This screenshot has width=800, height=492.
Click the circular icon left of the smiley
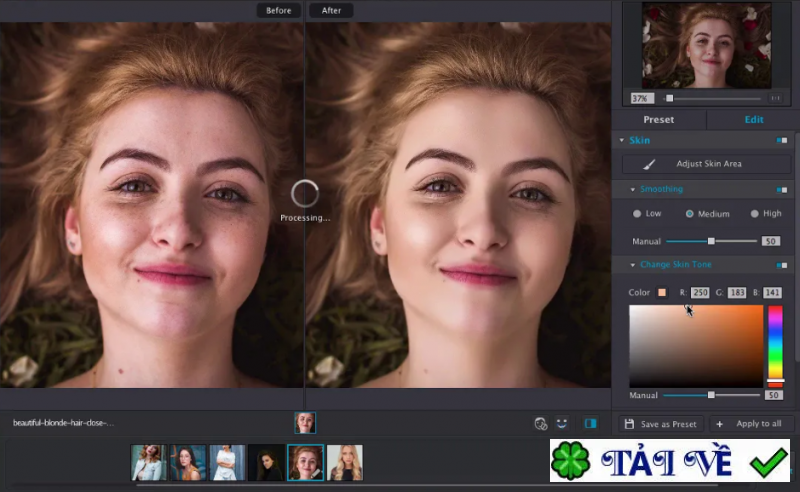[541, 423]
